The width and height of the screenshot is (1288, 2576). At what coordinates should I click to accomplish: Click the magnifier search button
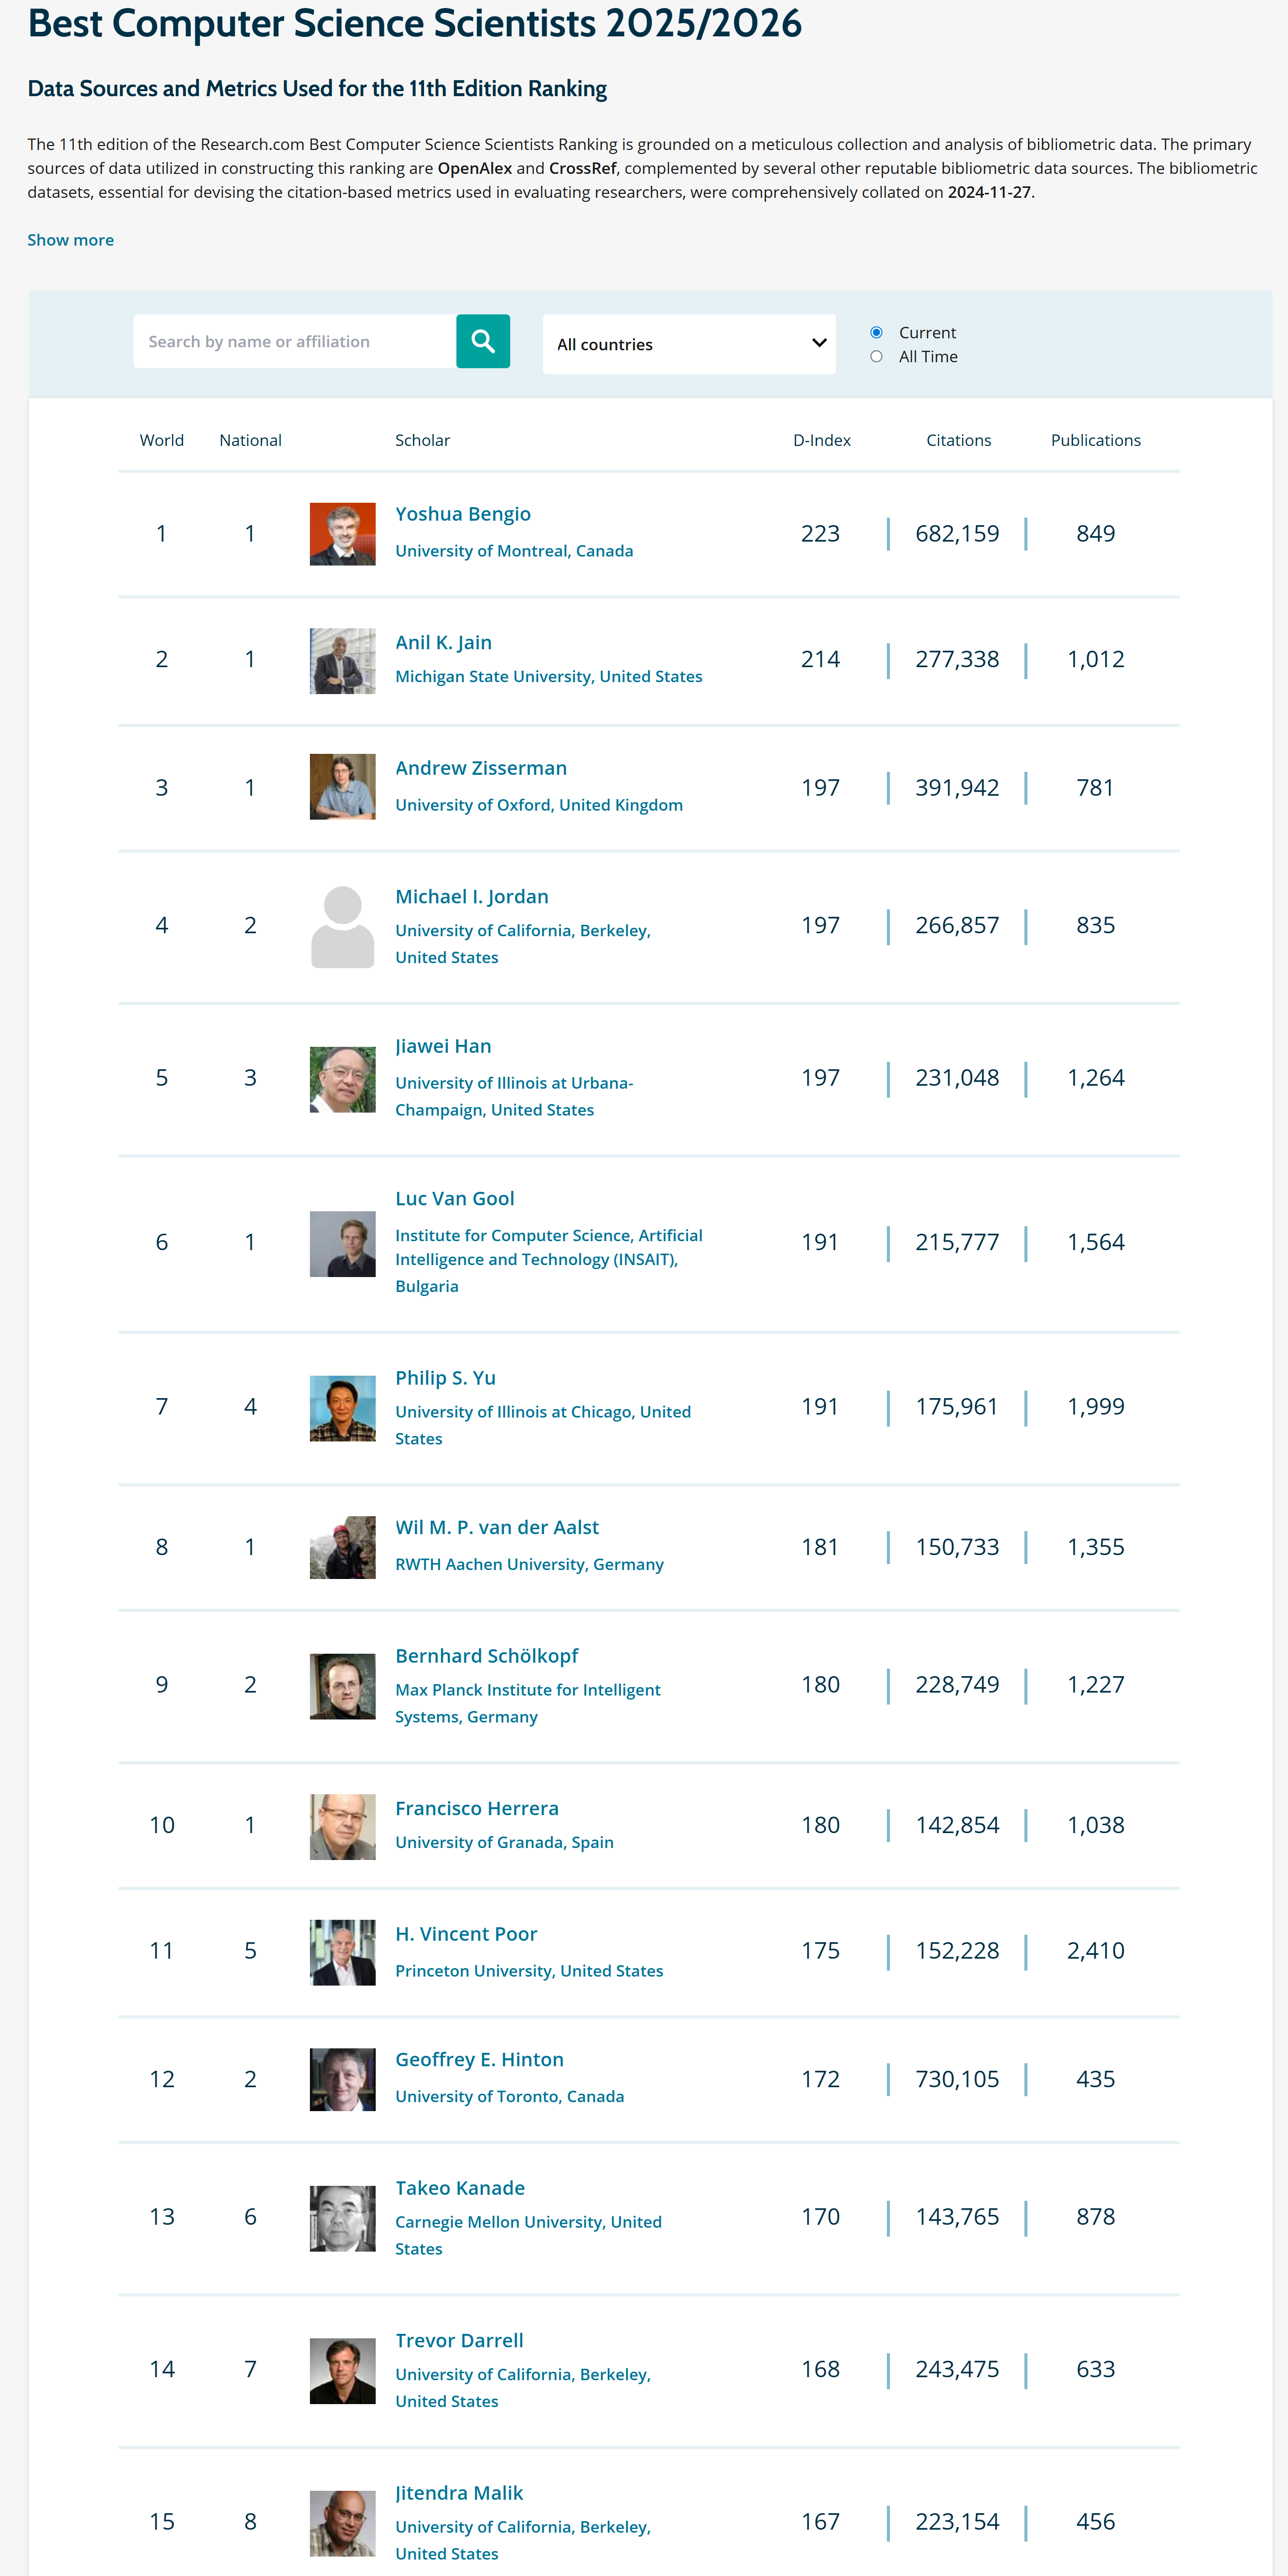(x=483, y=341)
